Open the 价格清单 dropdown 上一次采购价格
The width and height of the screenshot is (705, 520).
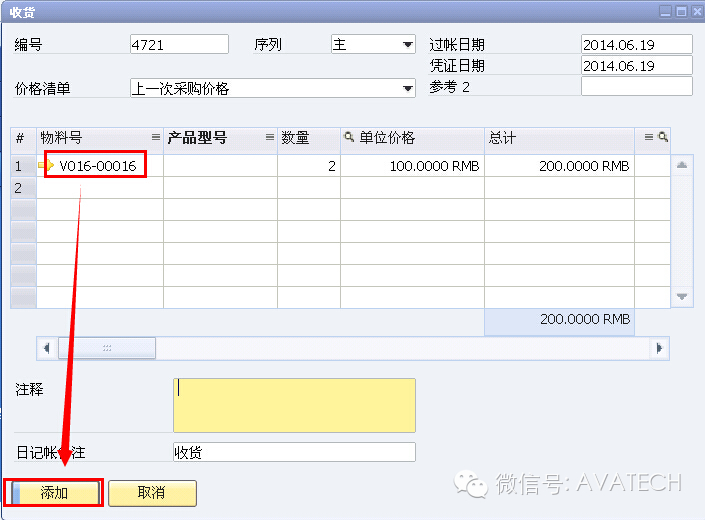(407, 88)
